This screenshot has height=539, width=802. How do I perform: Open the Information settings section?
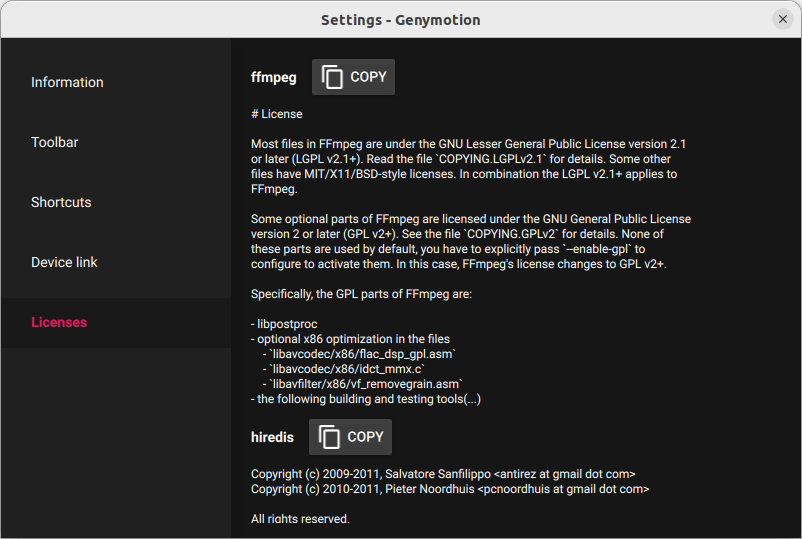pyautogui.click(x=67, y=82)
